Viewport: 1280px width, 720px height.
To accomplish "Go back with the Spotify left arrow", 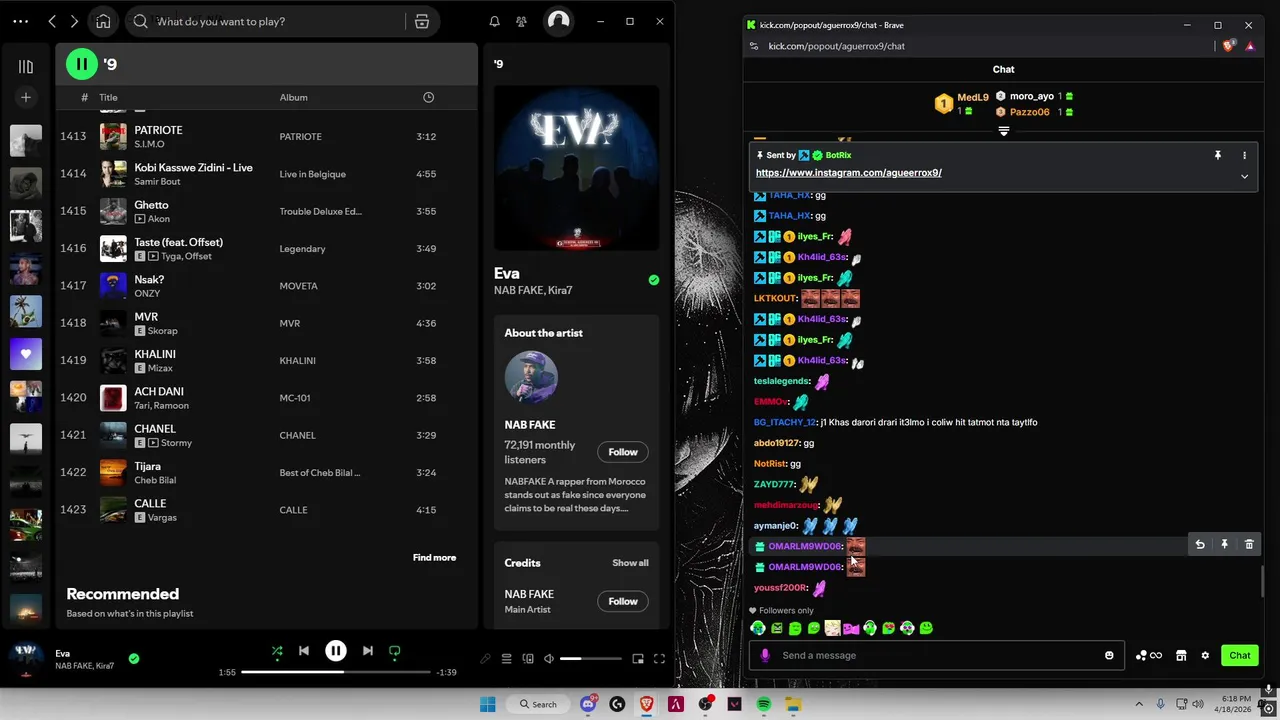I will [52, 21].
